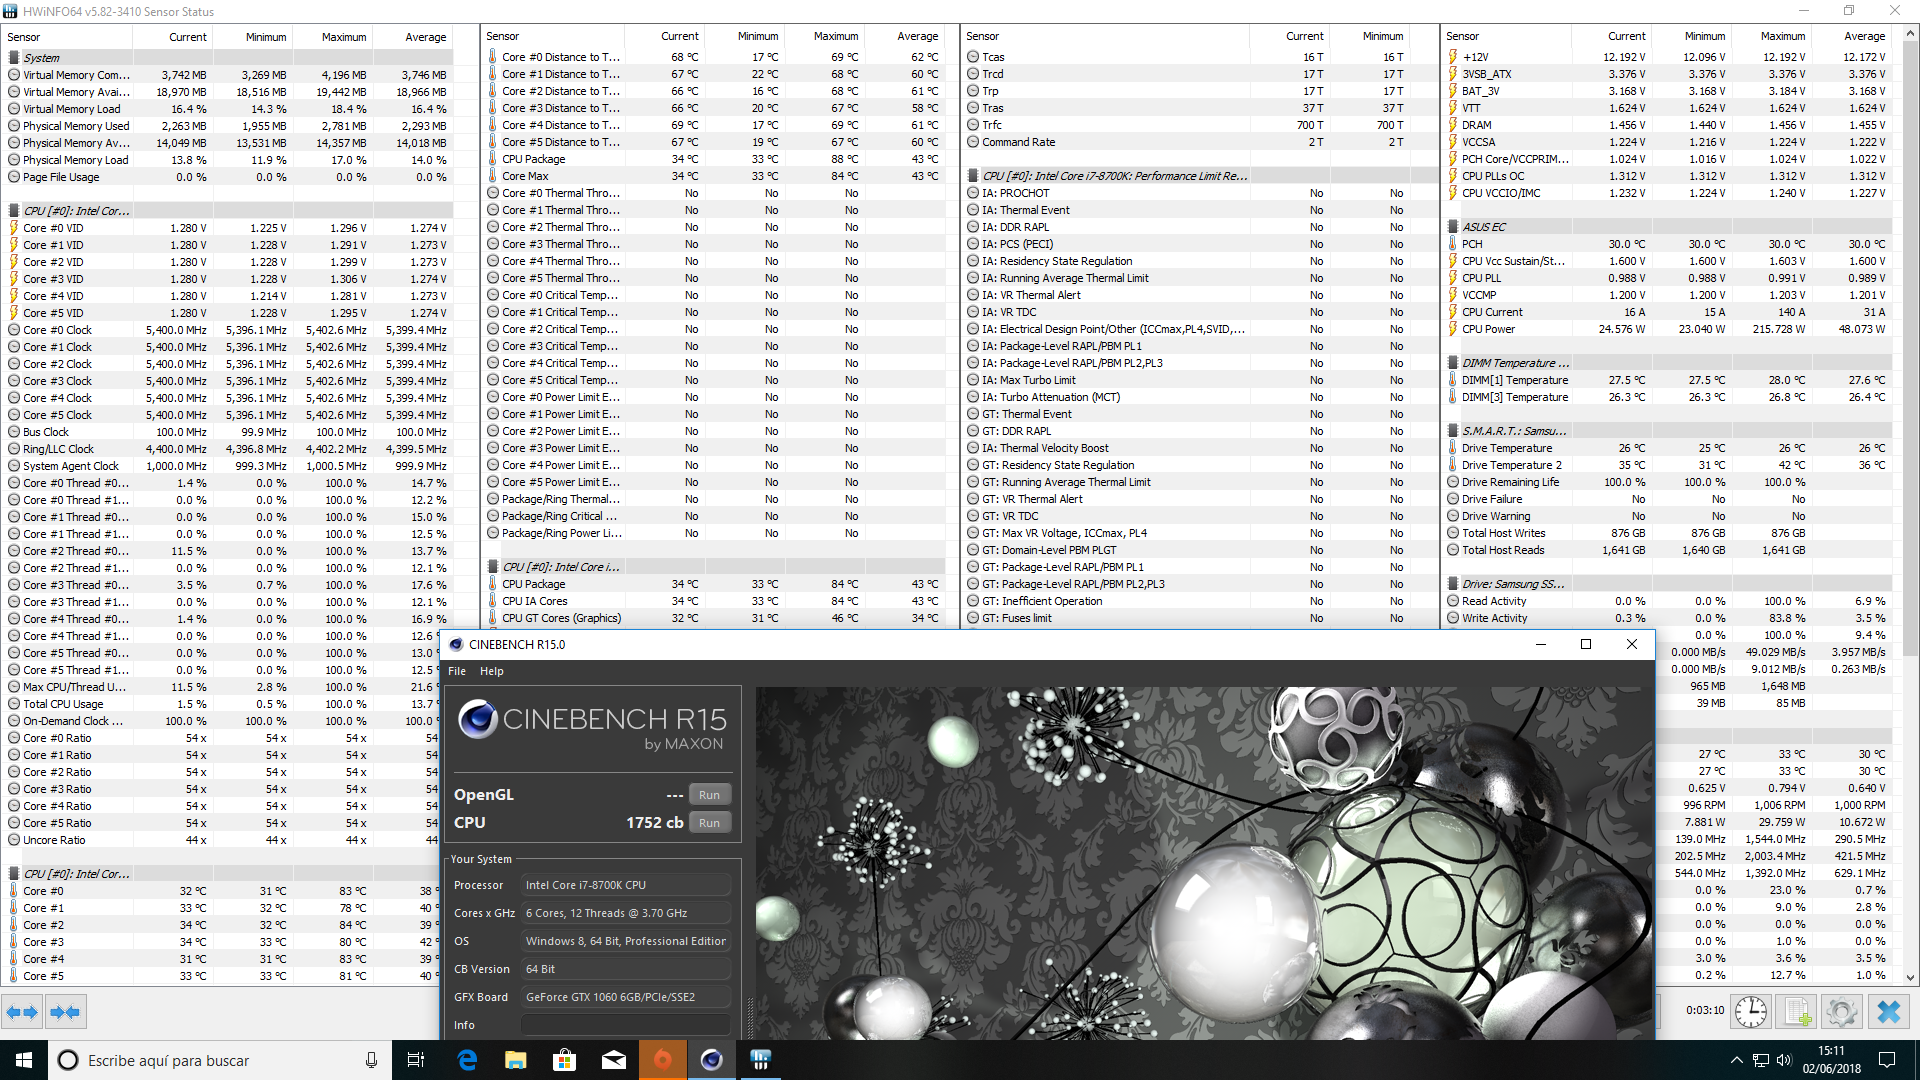Screen dimensions: 1920x1080
Task: Click the clock reset timer icon
Action: pos(1750,1012)
